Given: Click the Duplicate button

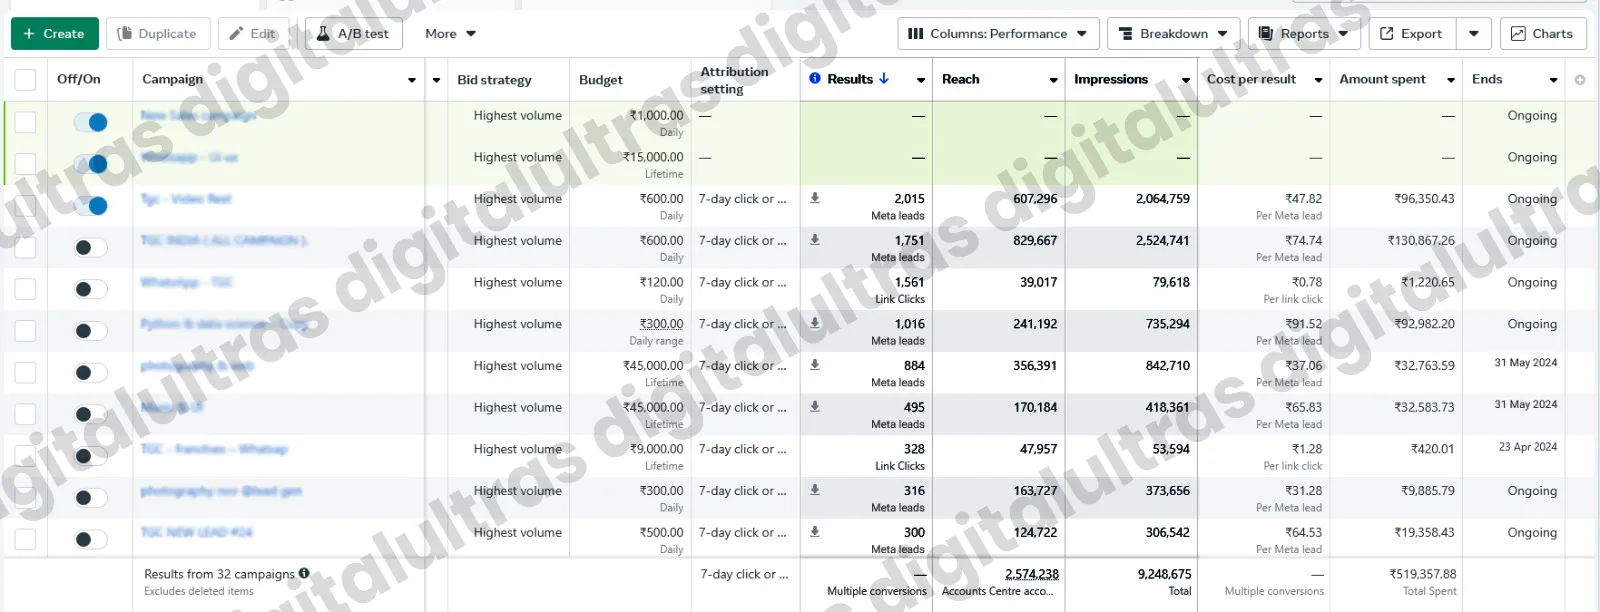Looking at the screenshot, I should click(x=157, y=34).
